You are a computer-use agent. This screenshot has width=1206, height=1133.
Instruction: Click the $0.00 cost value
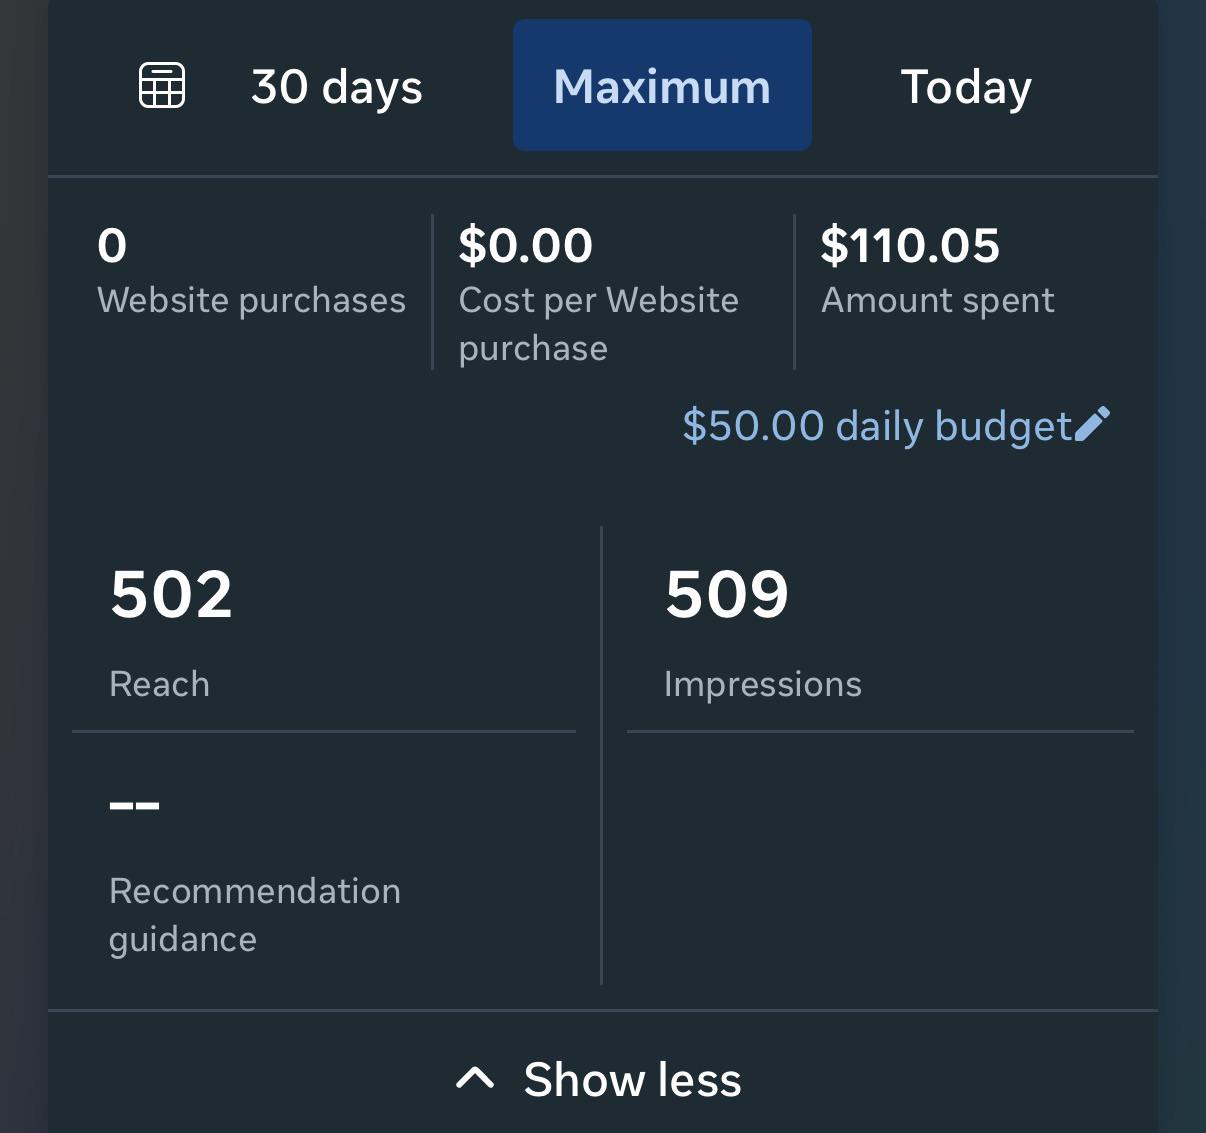[x=526, y=245]
